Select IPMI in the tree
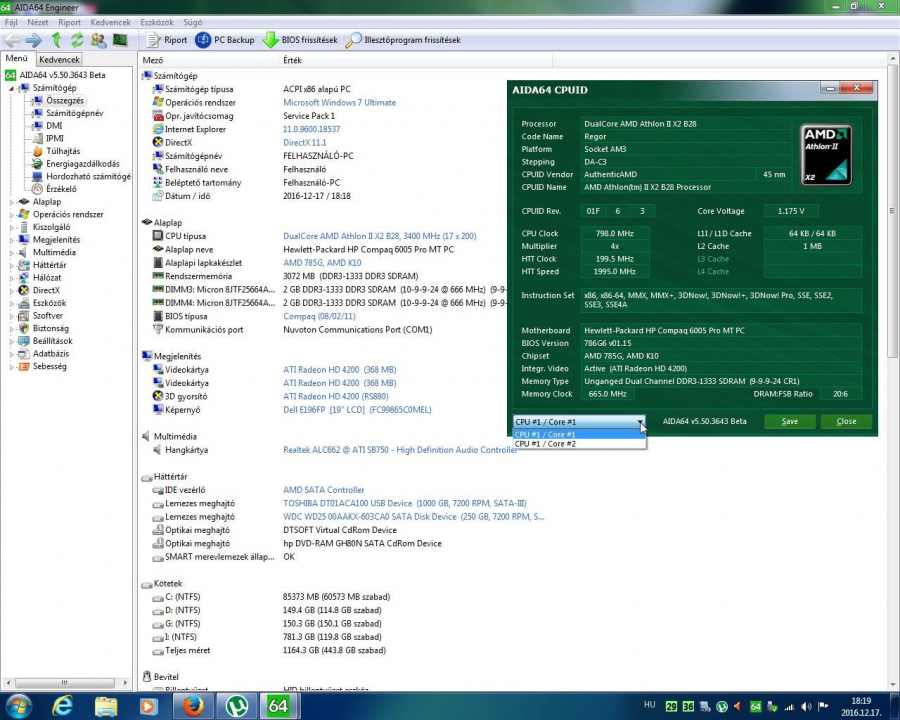 coord(55,138)
